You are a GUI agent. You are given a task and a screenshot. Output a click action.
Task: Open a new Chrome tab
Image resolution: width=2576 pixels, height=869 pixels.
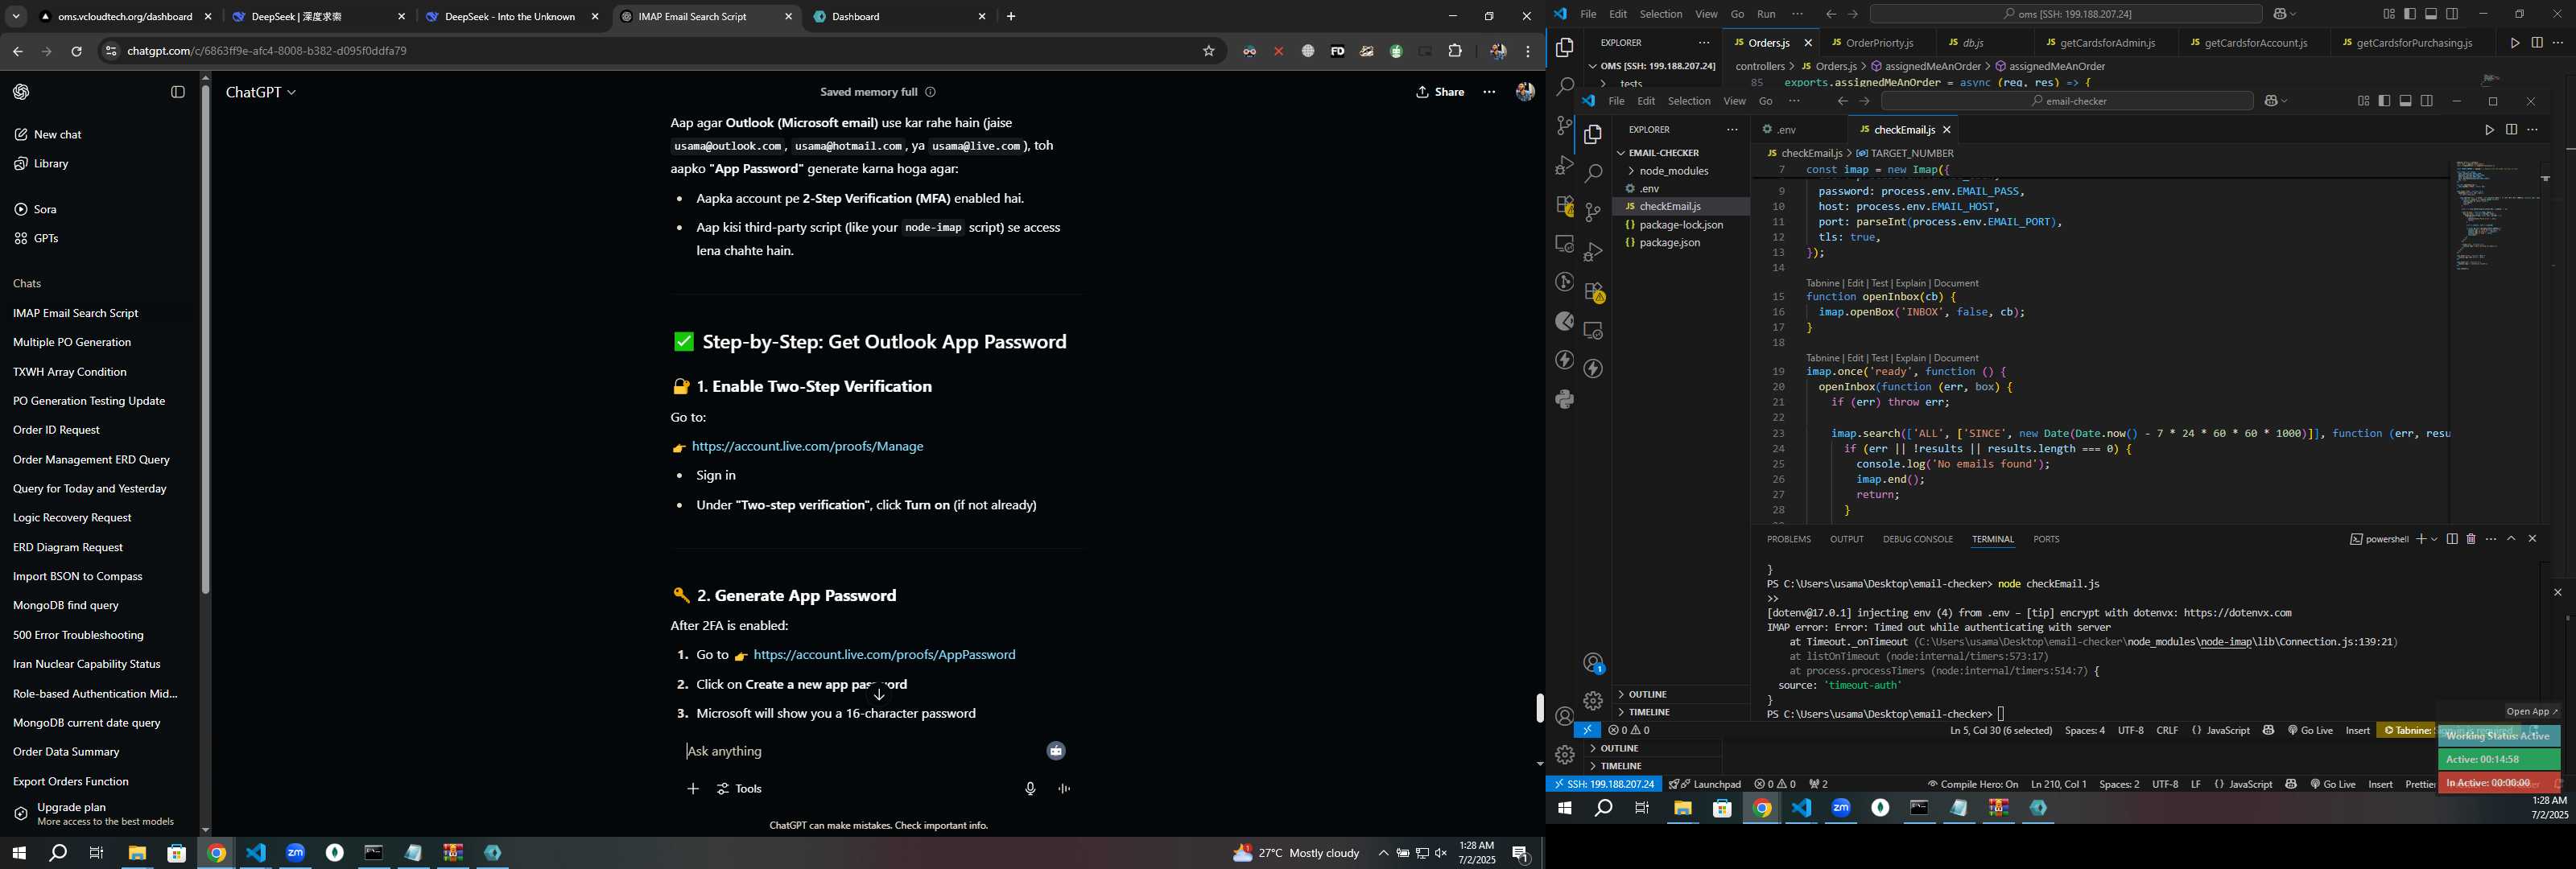(x=1011, y=17)
